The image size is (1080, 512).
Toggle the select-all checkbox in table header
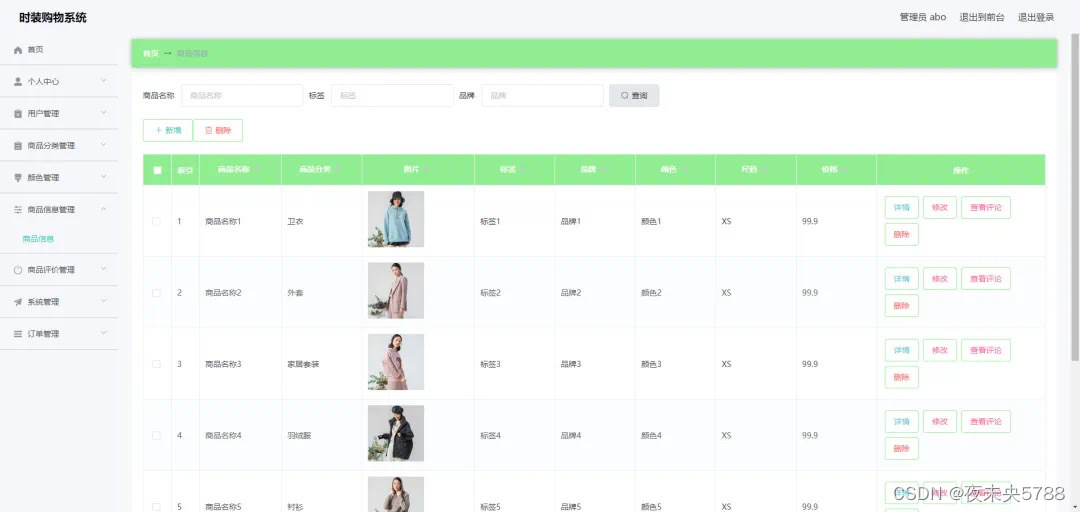tap(157, 170)
